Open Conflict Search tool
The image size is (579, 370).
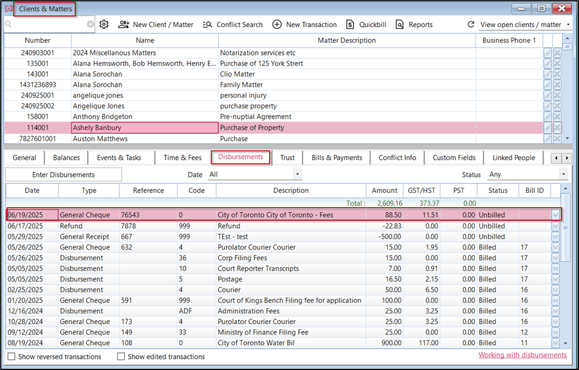click(x=233, y=24)
